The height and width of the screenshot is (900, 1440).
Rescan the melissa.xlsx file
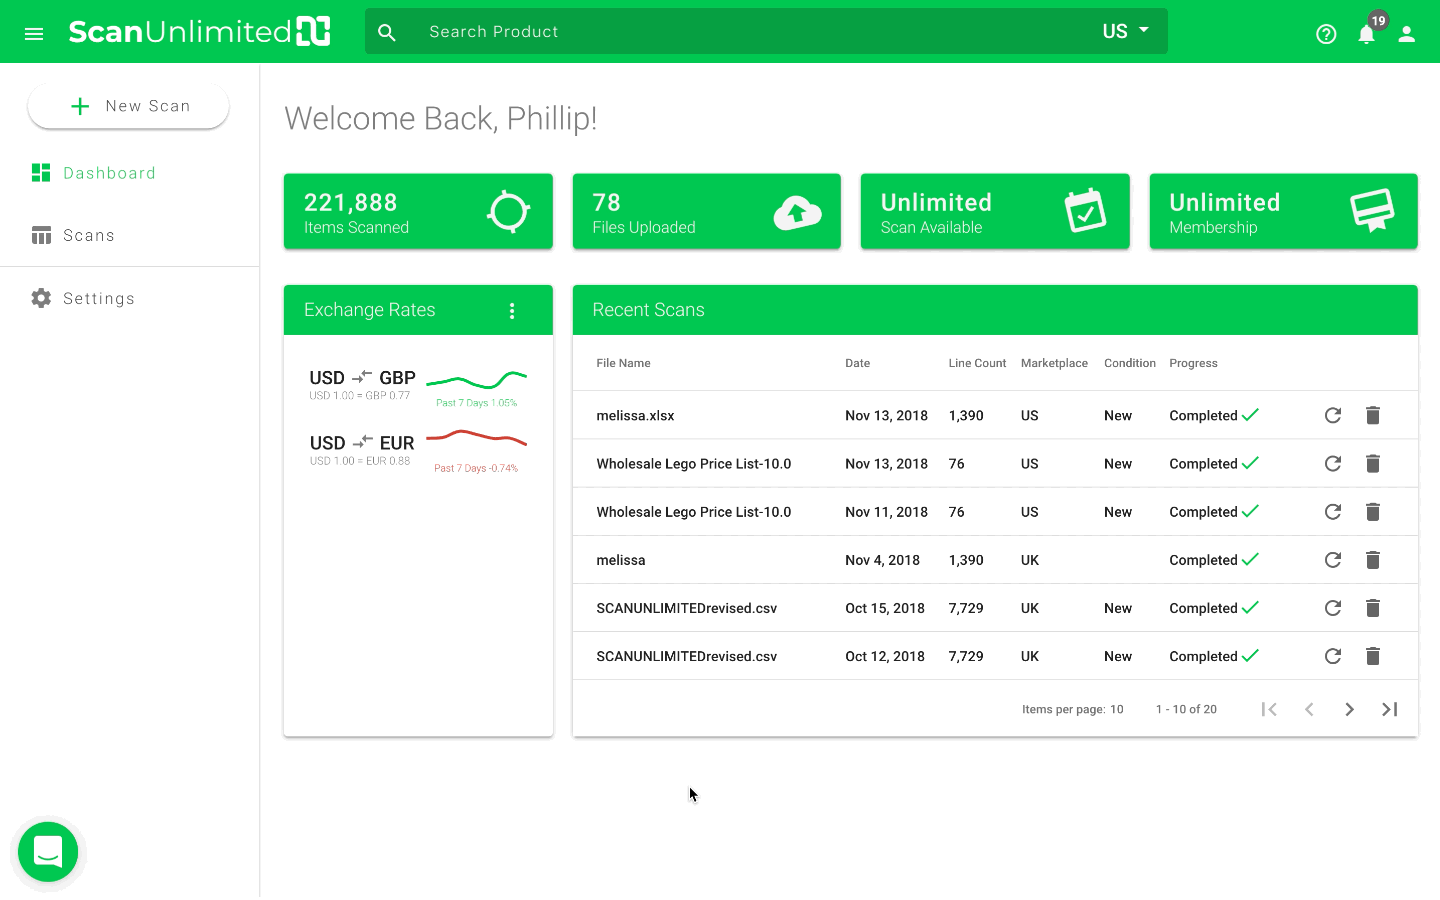coord(1332,415)
